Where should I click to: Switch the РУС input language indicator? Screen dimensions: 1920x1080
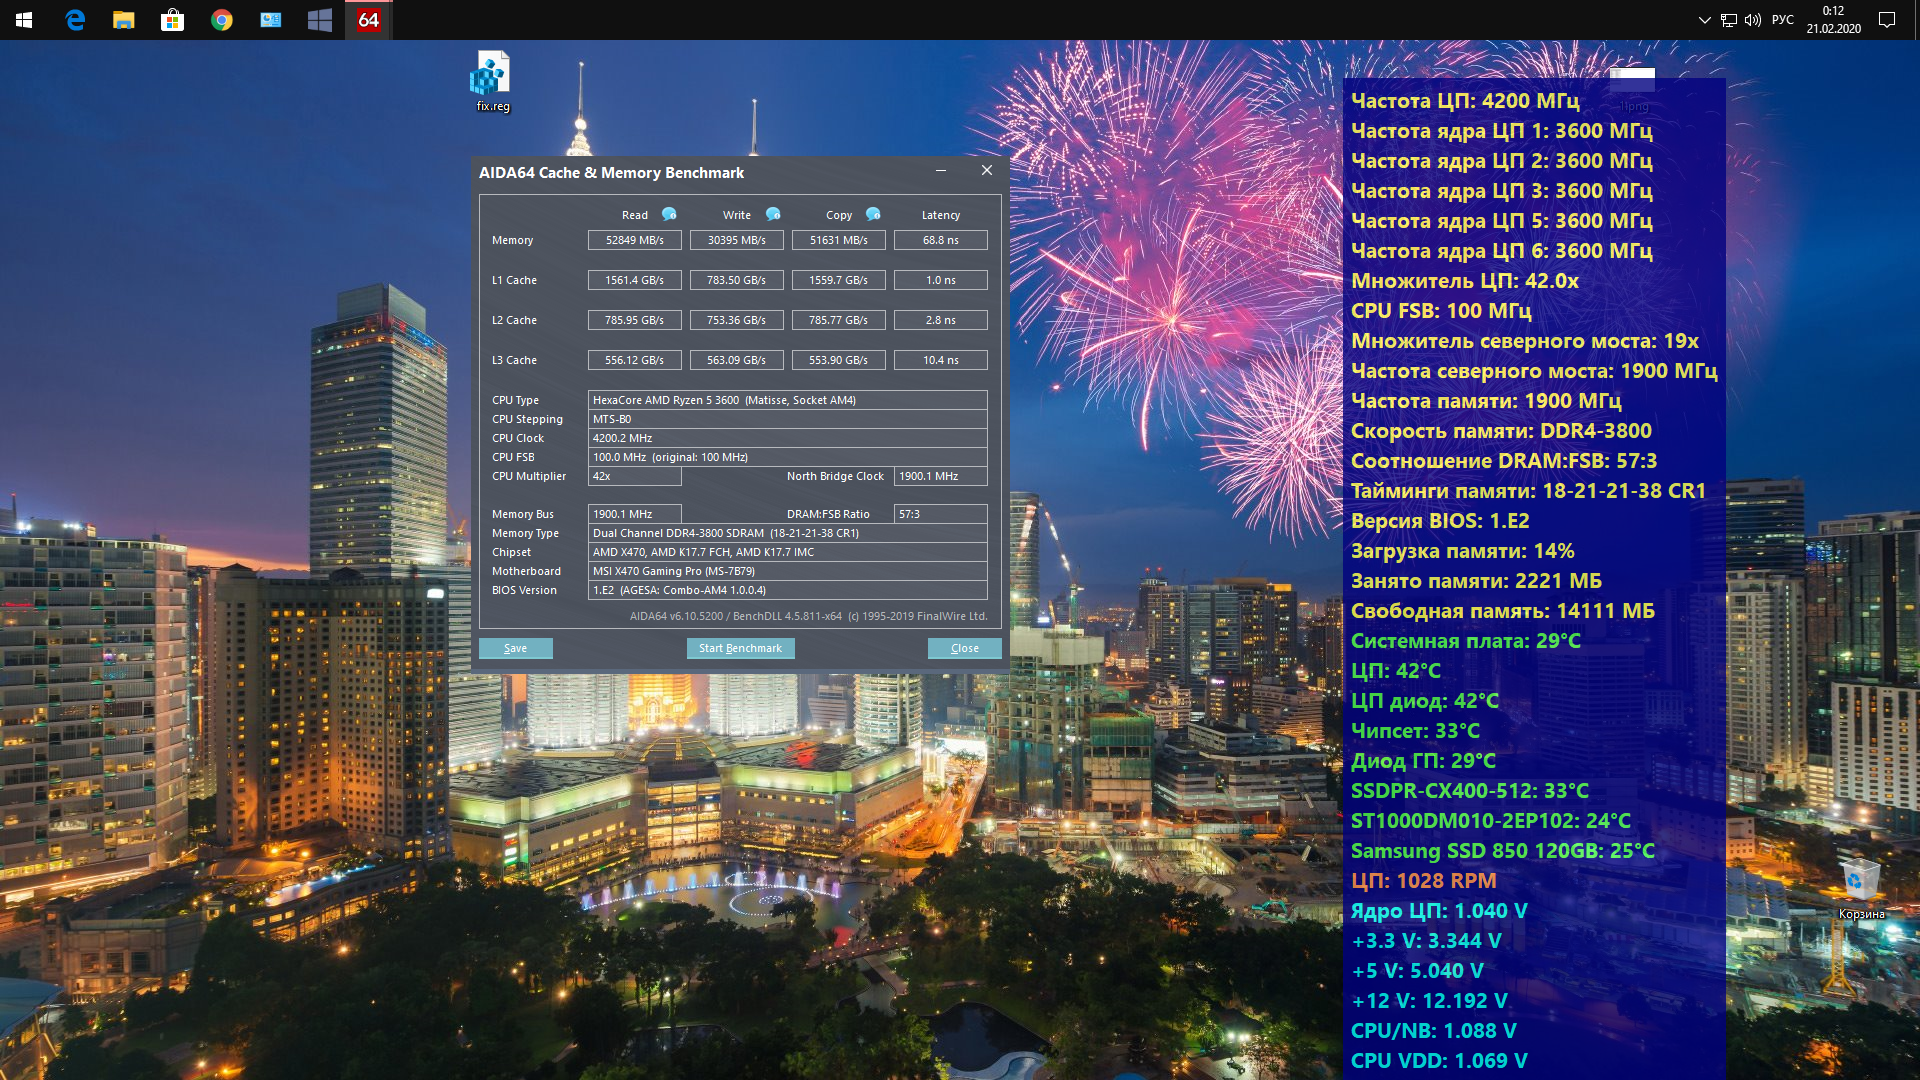click(1782, 20)
